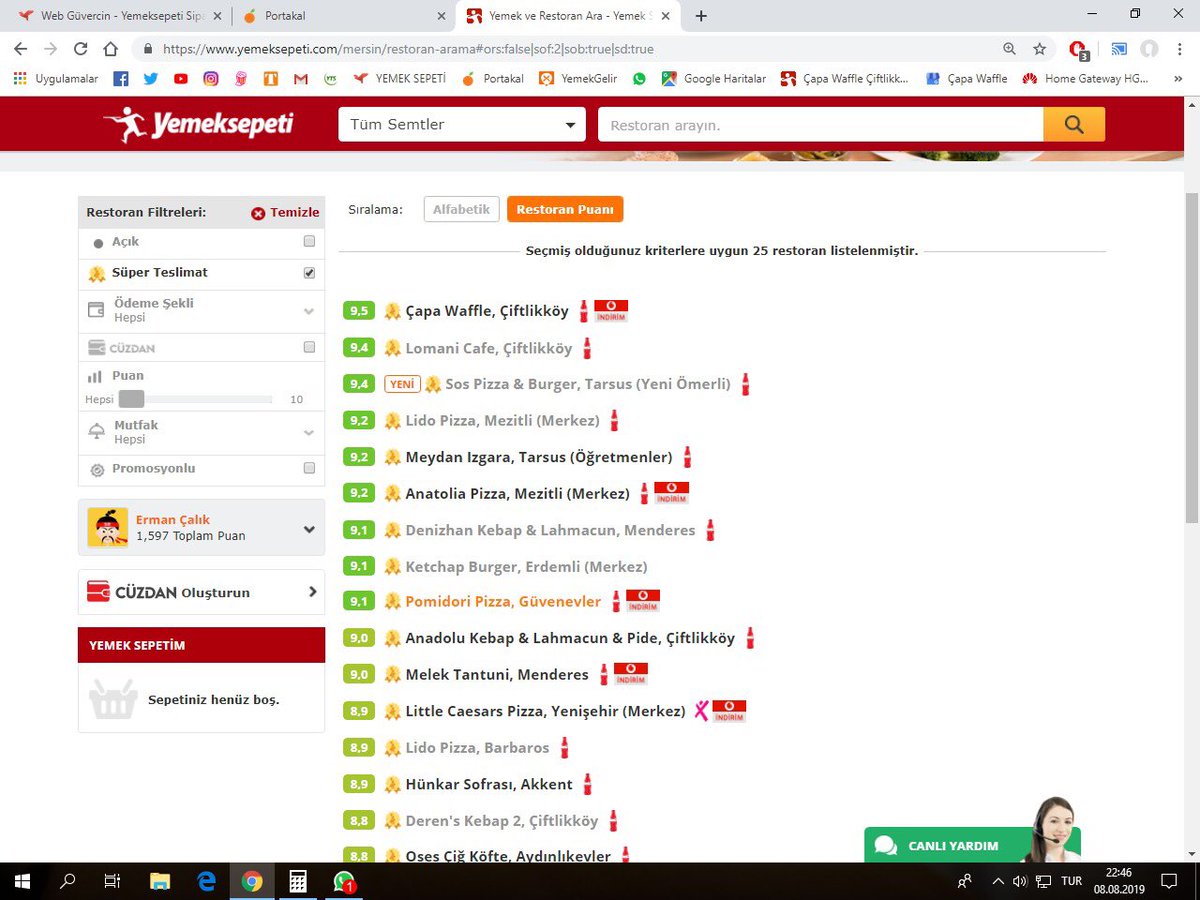
Task: Open a new browser tab
Action: pyautogui.click(x=701, y=16)
